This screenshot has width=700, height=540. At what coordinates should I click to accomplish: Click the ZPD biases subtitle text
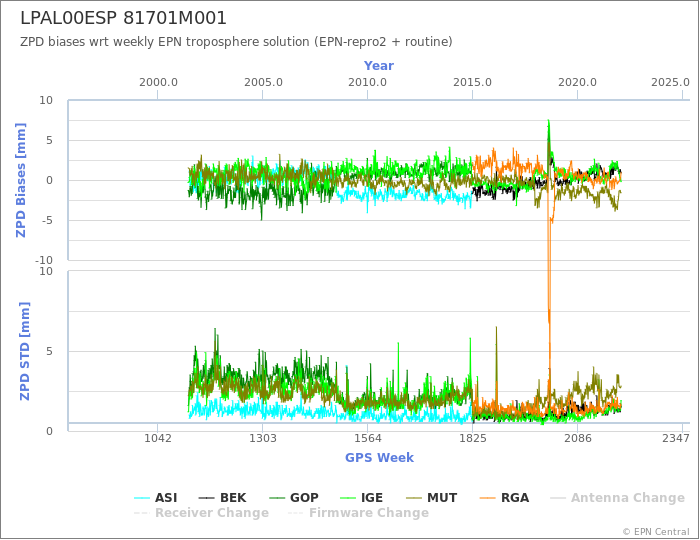click(x=236, y=42)
